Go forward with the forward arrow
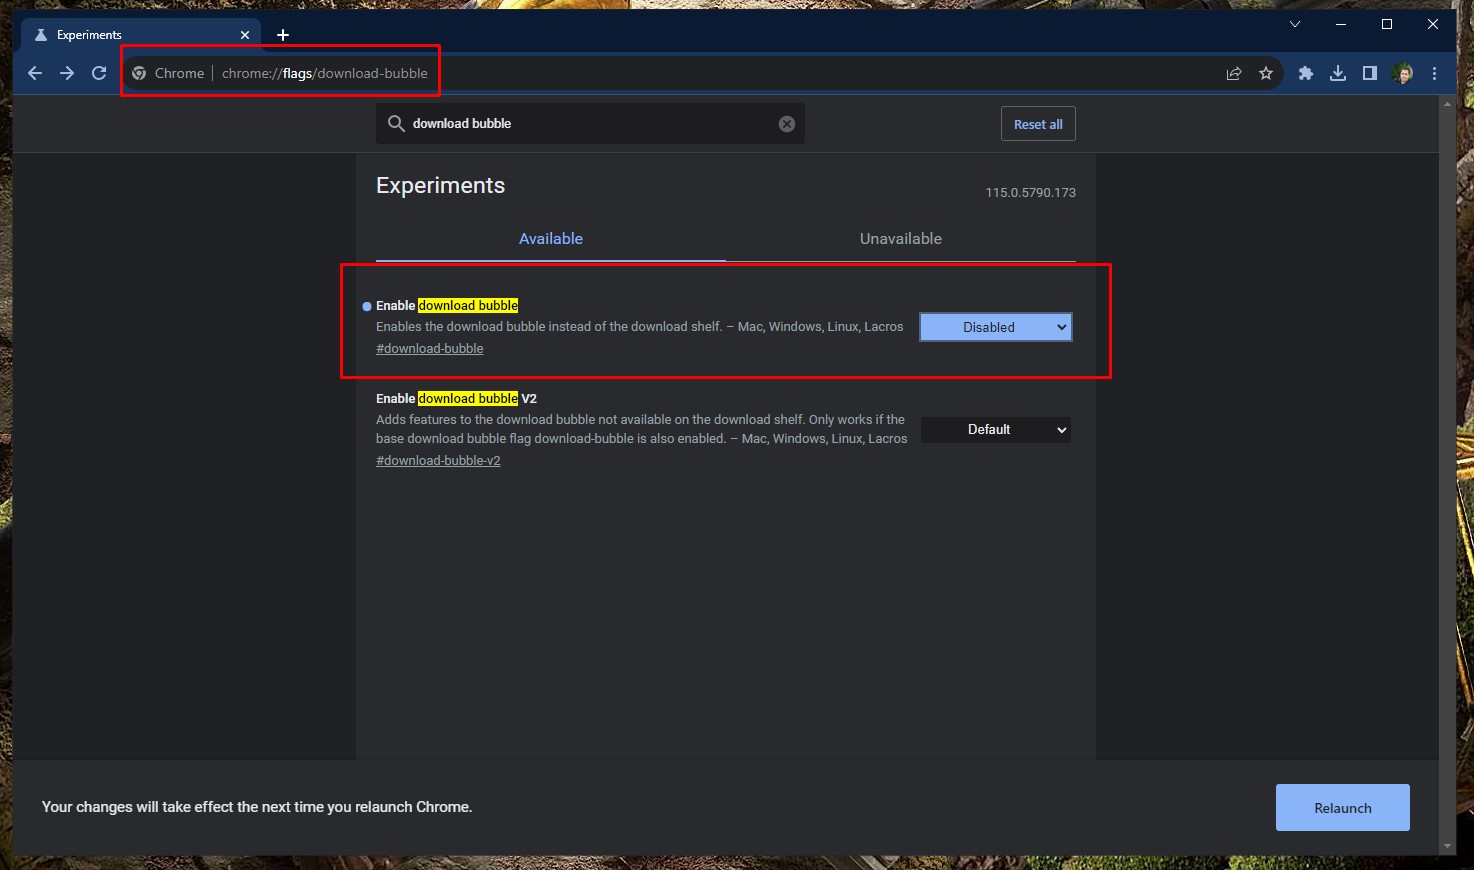The height and width of the screenshot is (870, 1474). (x=67, y=73)
